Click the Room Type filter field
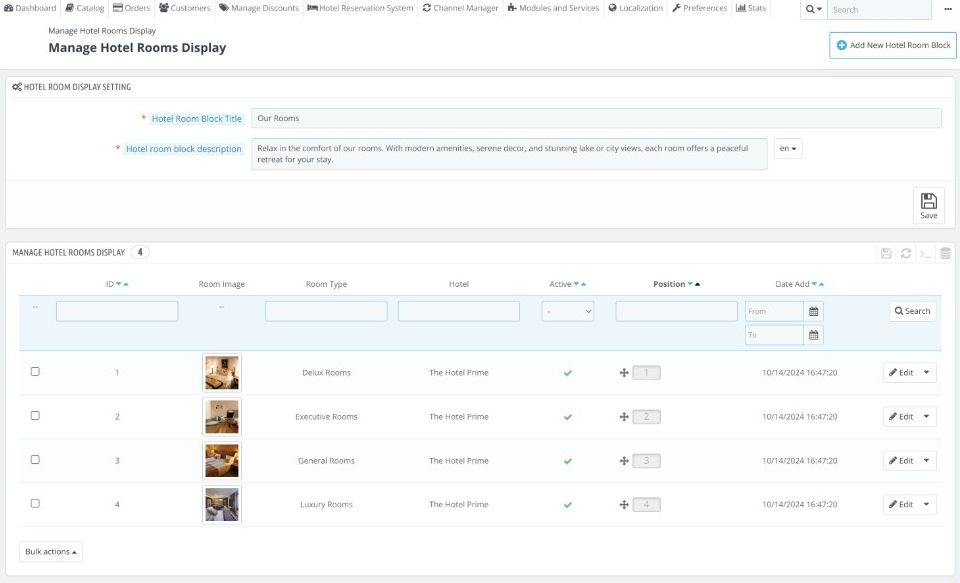Image resolution: width=960 pixels, height=583 pixels. coord(326,311)
